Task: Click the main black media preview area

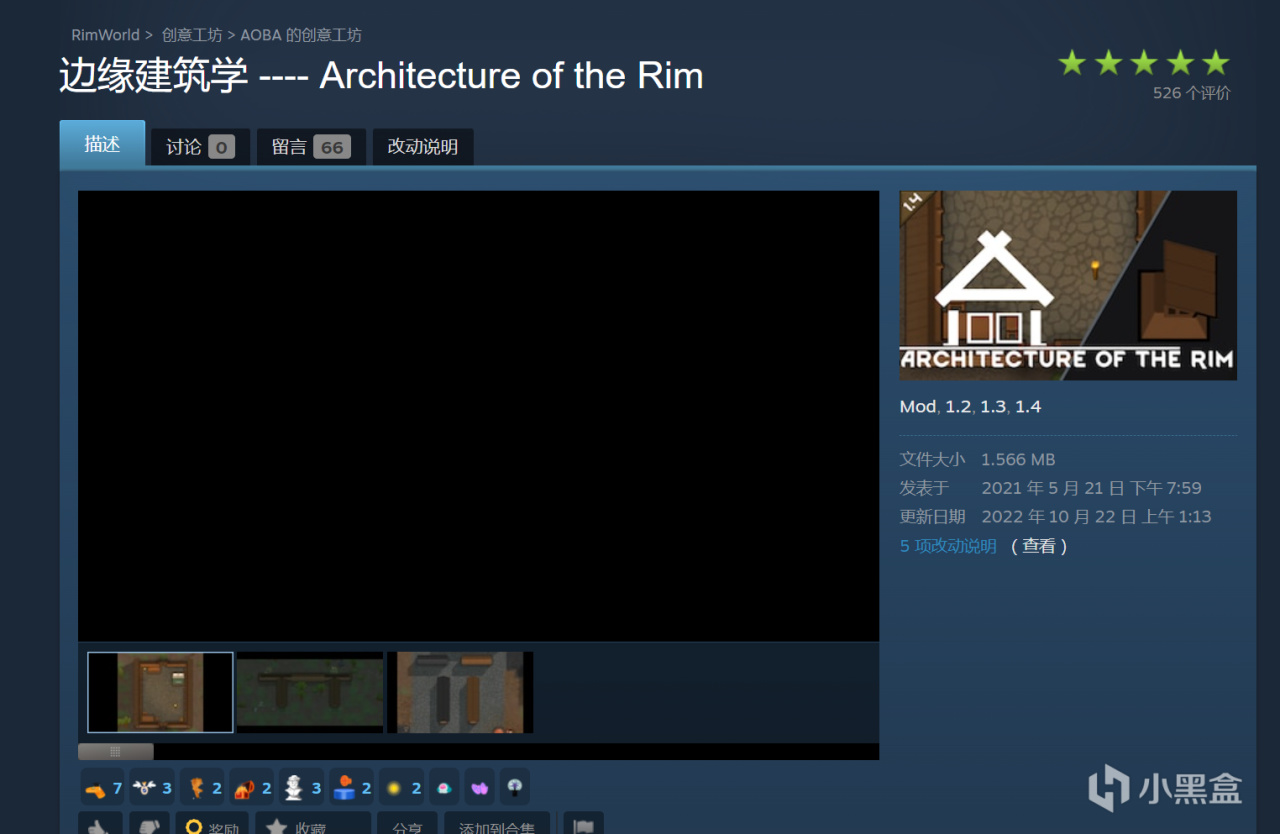Action: [x=479, y=416]
